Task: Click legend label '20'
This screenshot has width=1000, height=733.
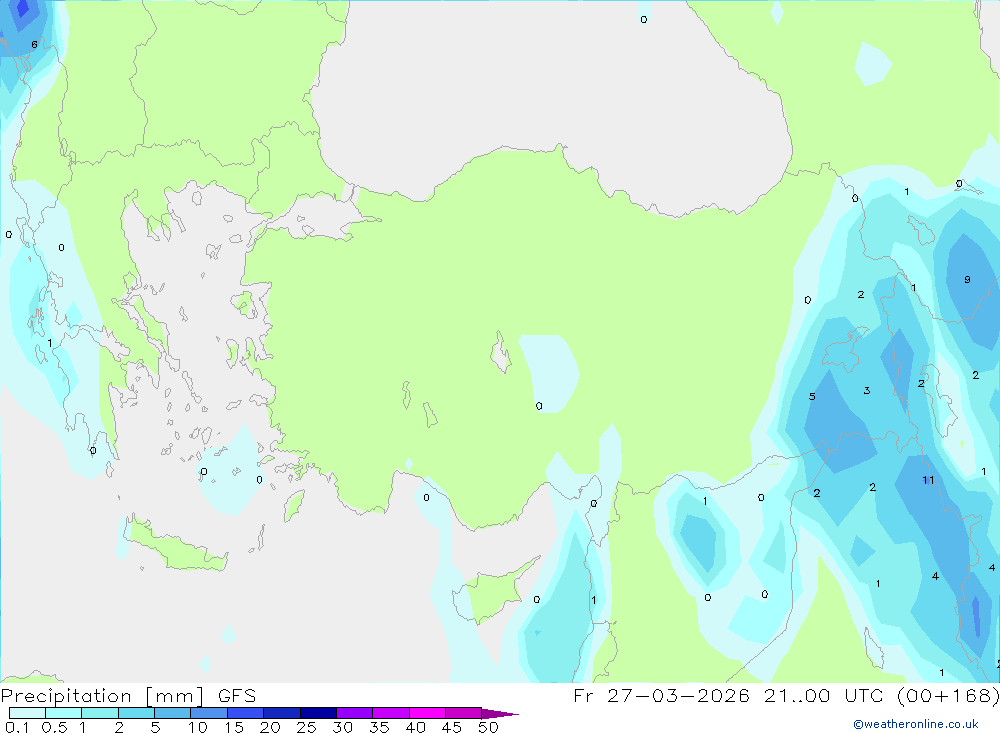Action: tap(270, 727)
